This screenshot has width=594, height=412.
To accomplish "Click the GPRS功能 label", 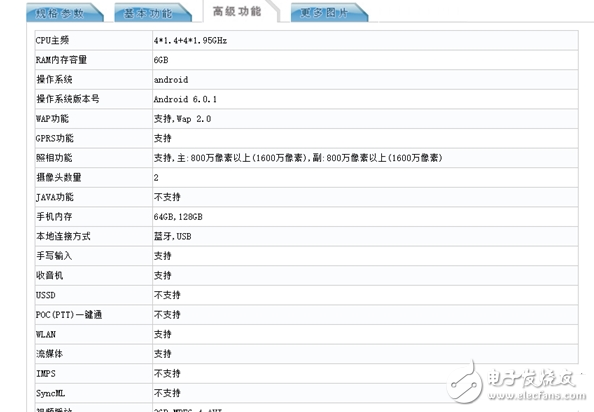I will [55, 139].
